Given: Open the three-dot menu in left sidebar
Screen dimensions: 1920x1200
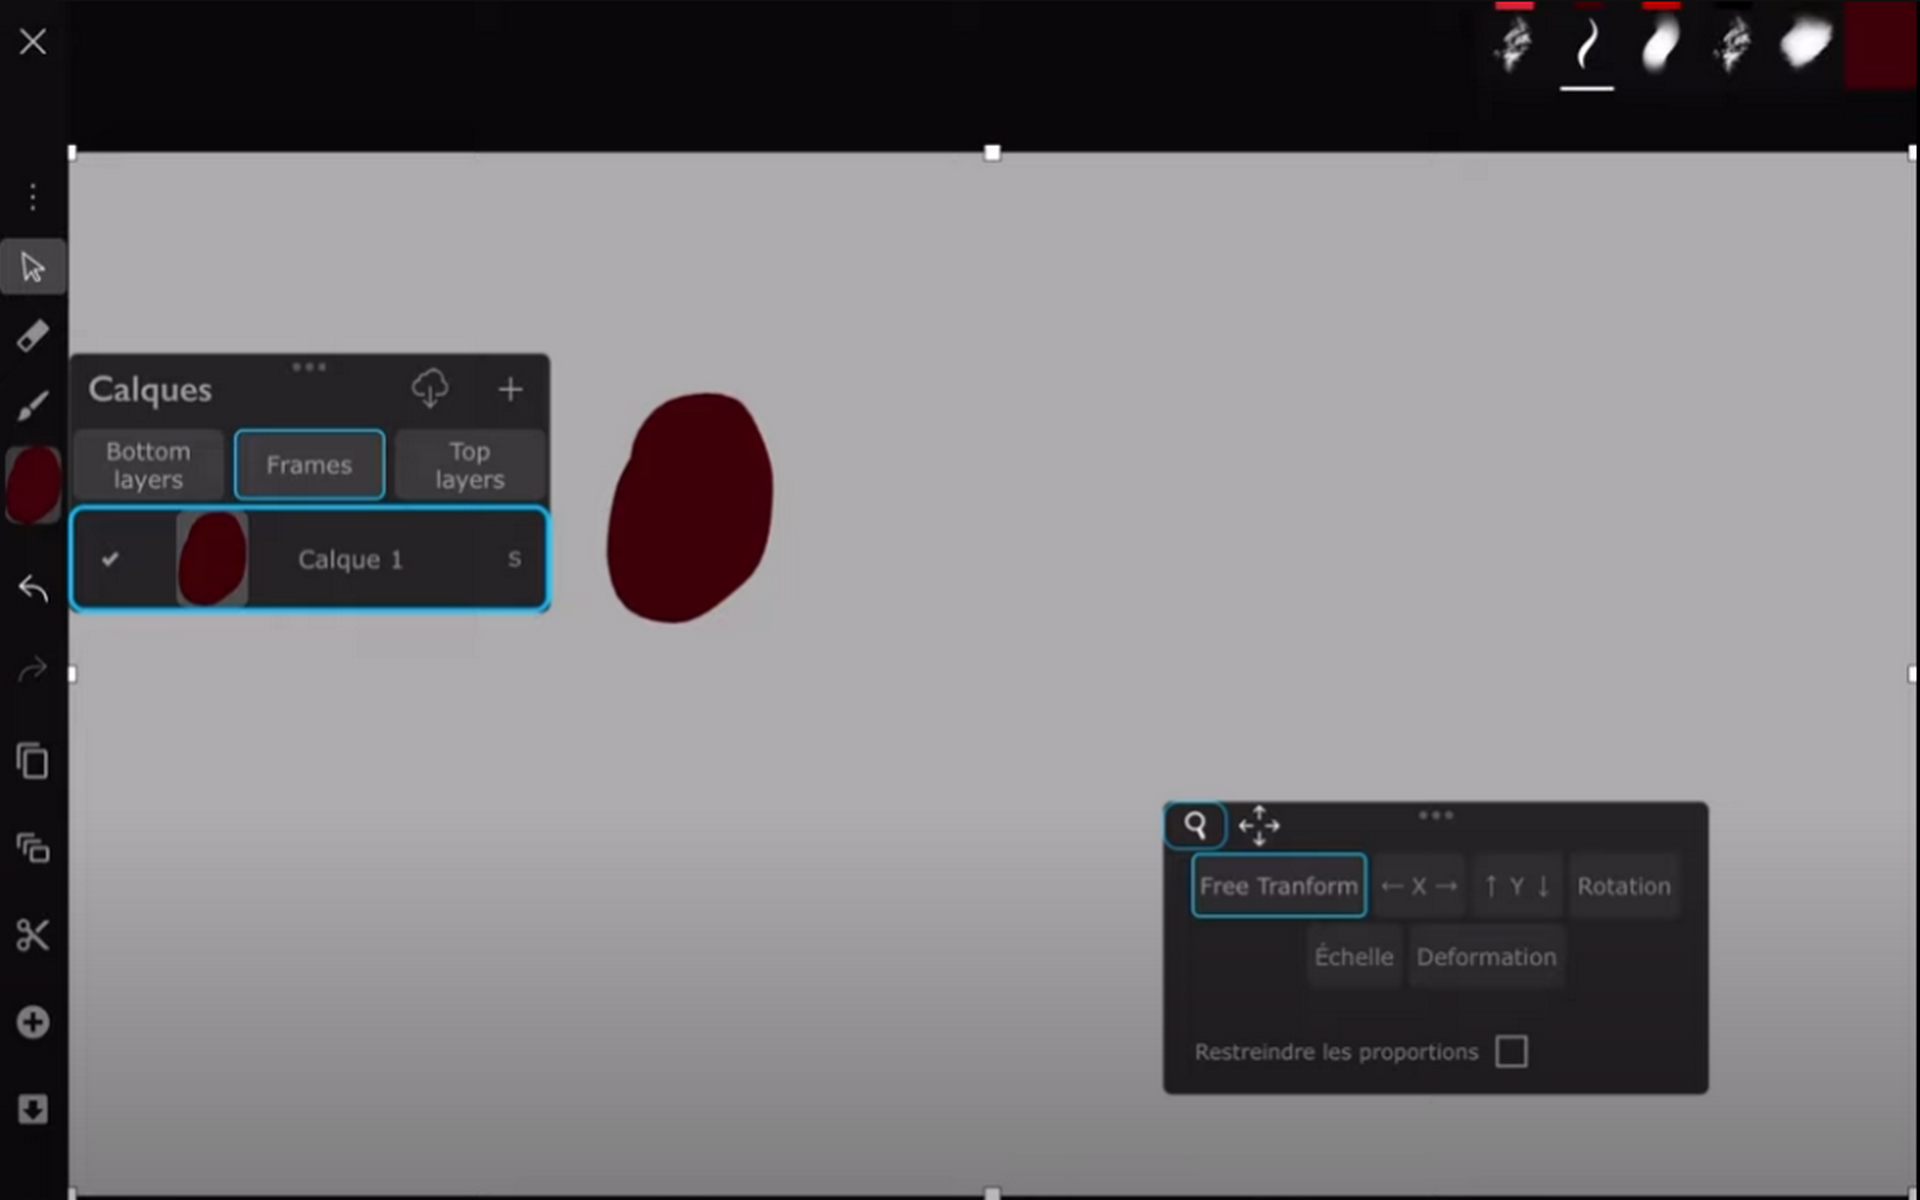Looking at the screenshot, I should coord(33,197).
